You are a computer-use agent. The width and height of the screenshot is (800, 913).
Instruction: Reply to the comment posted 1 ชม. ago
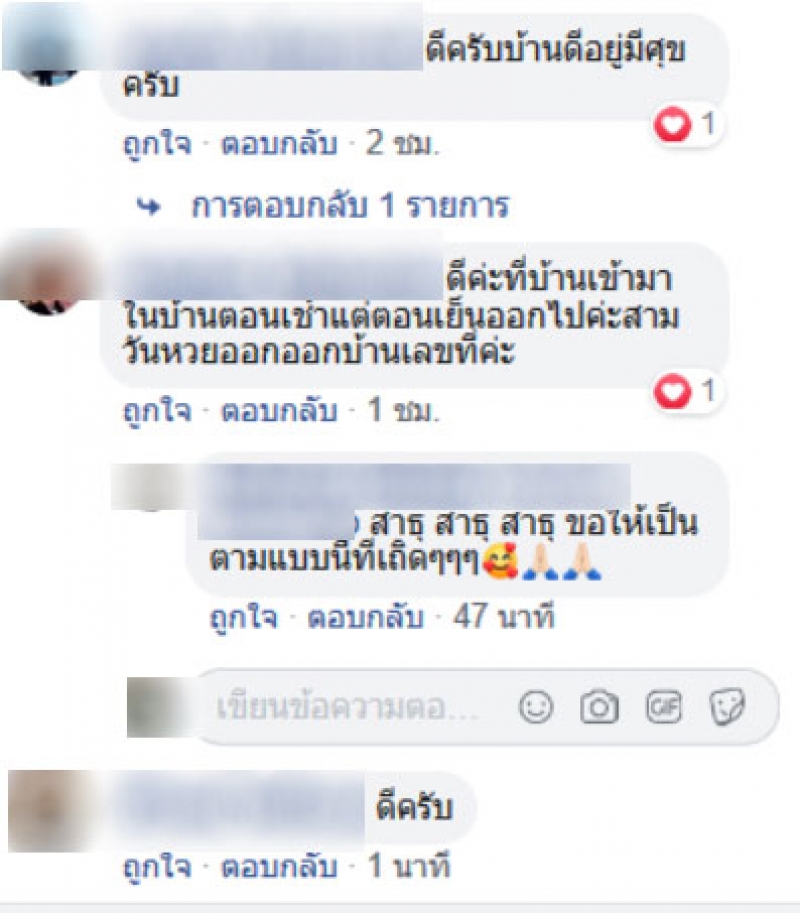point(279,411)
